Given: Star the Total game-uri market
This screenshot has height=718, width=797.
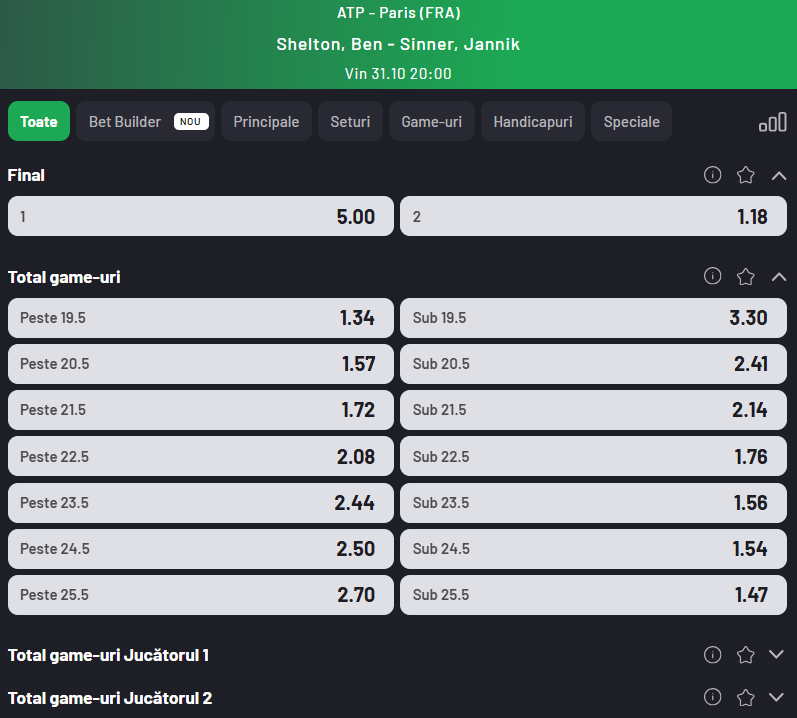Looking at the screenshot, I should [x=745, y=276].
